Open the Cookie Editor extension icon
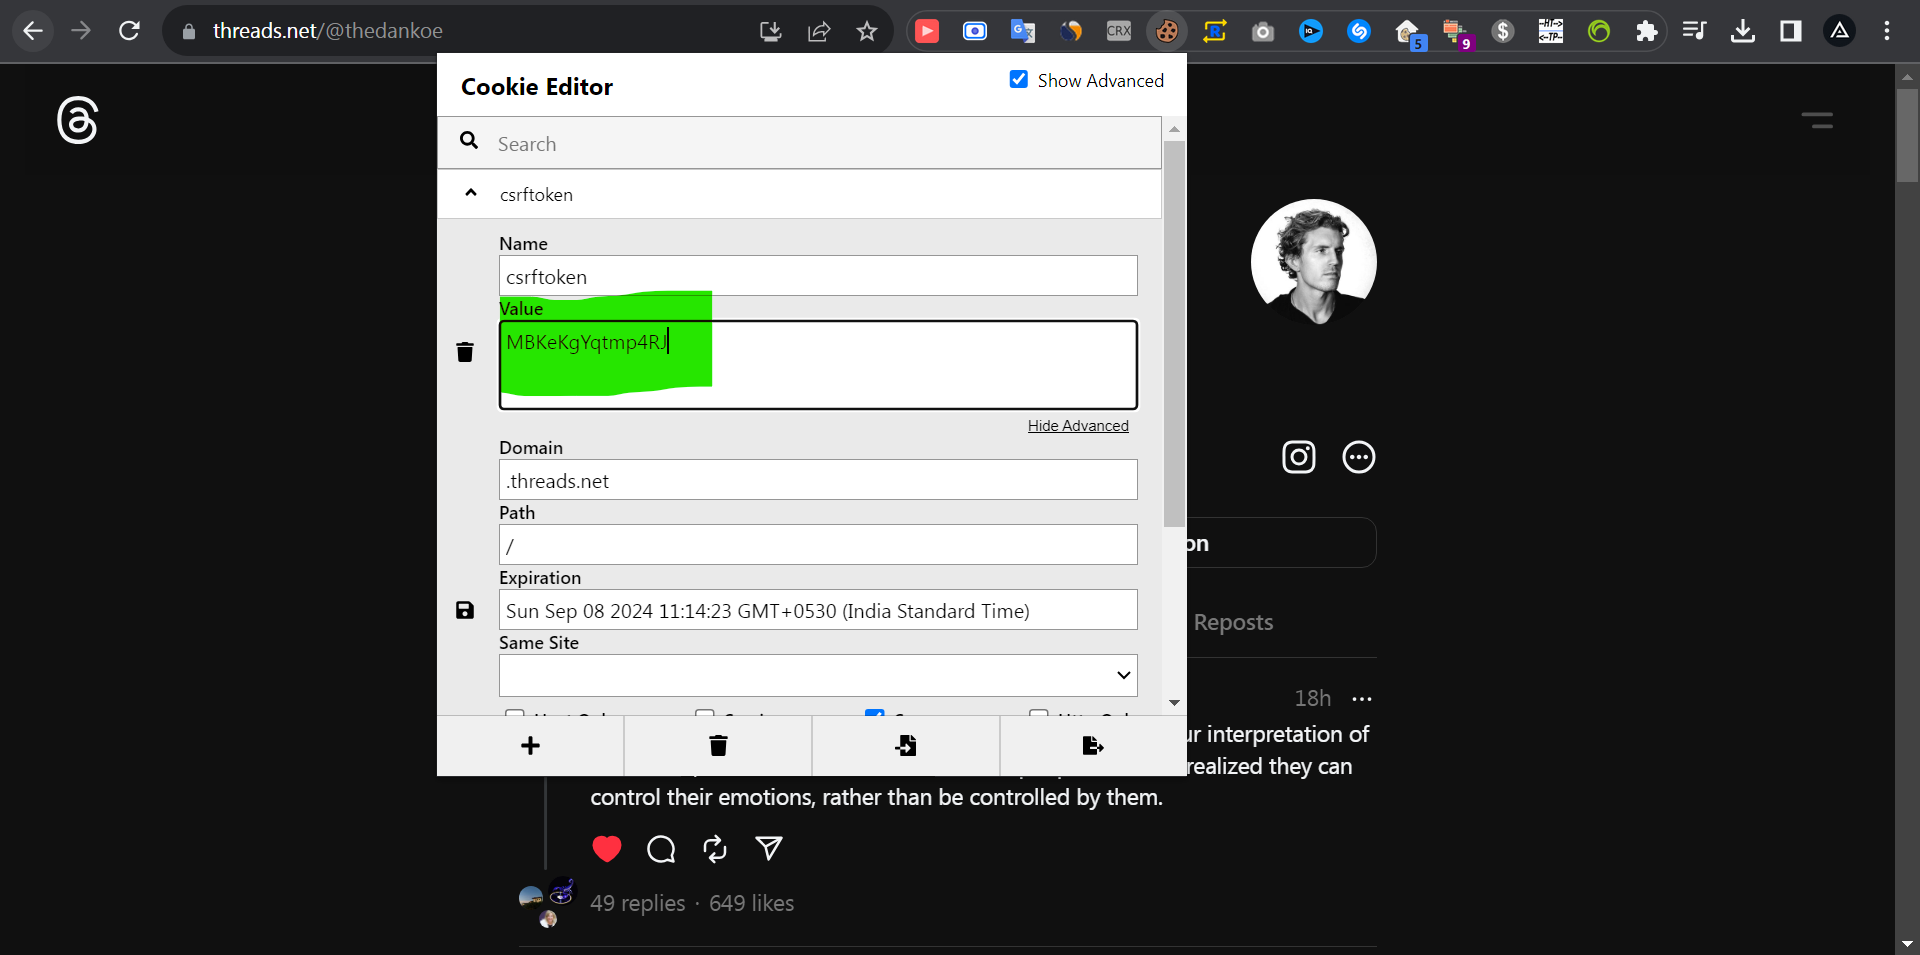This screenshot has width=1920, height=955. point(1167,31)
